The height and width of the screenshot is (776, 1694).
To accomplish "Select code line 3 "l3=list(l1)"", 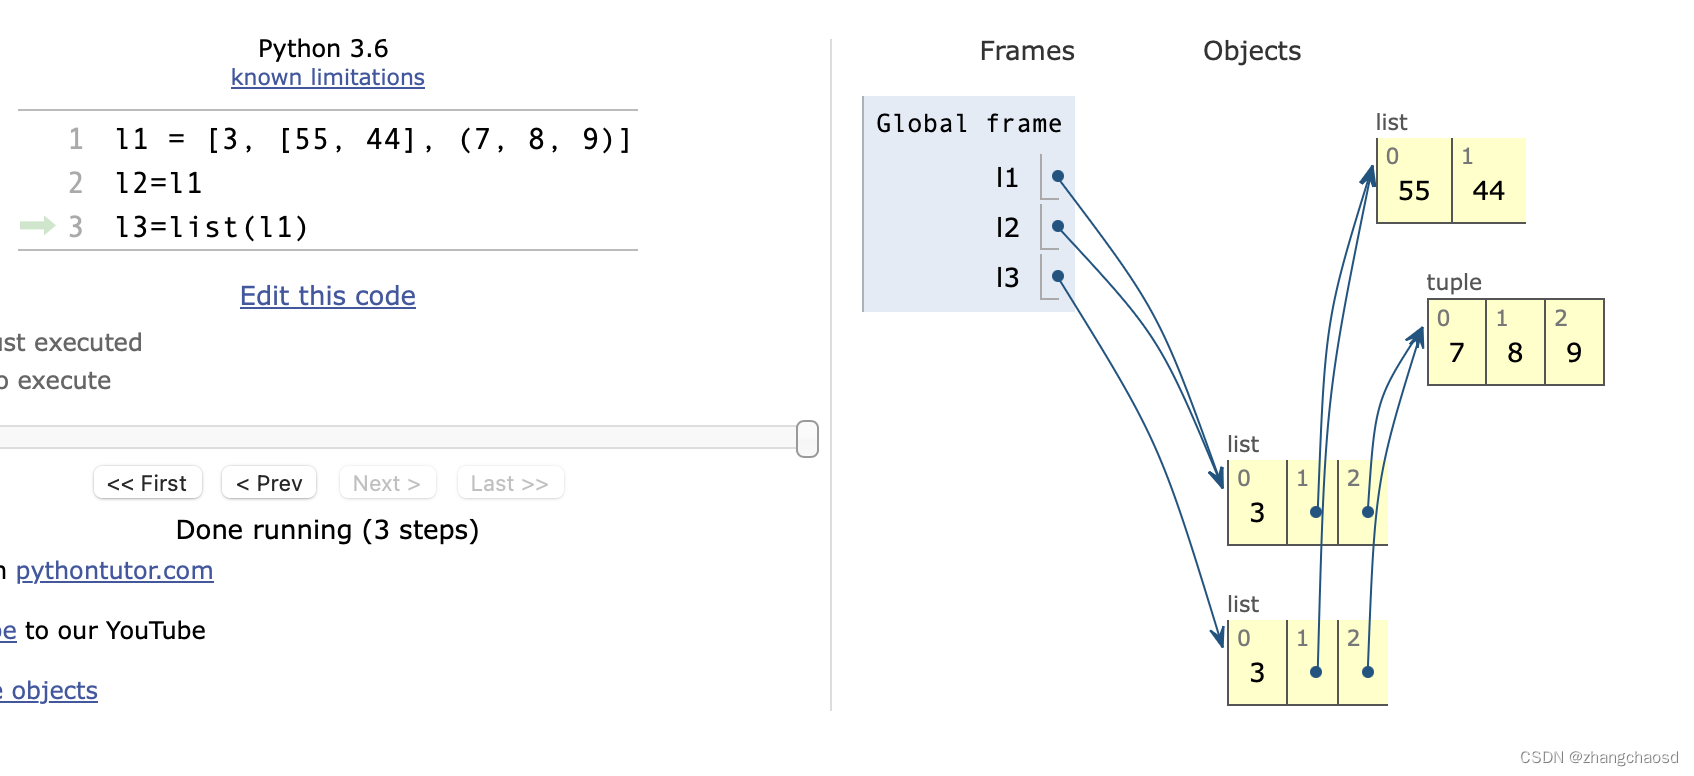I will point(212,227).
